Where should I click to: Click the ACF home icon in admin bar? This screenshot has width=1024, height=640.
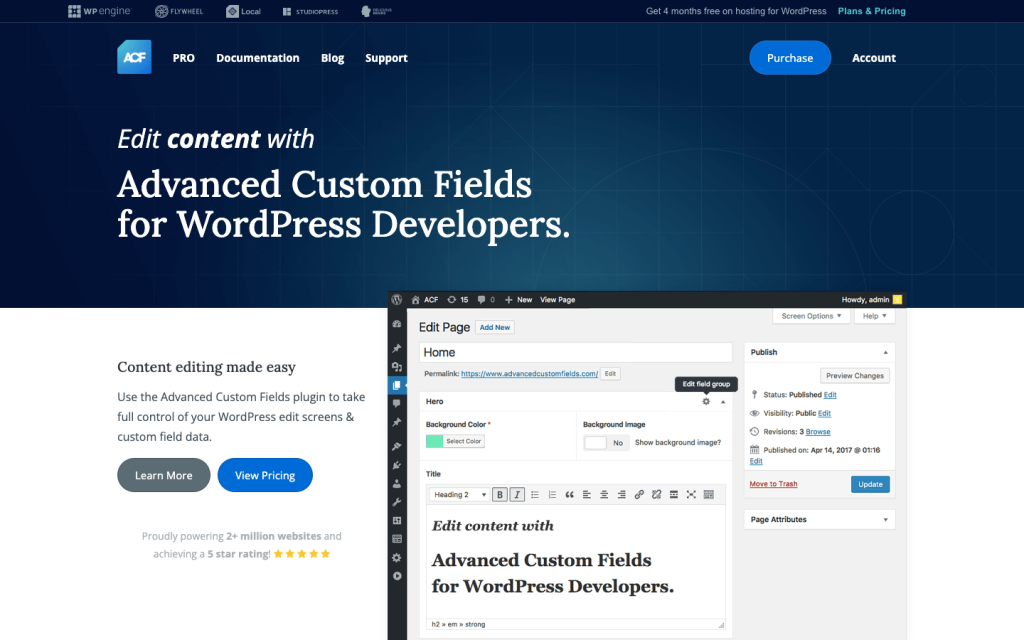(415, 300)
